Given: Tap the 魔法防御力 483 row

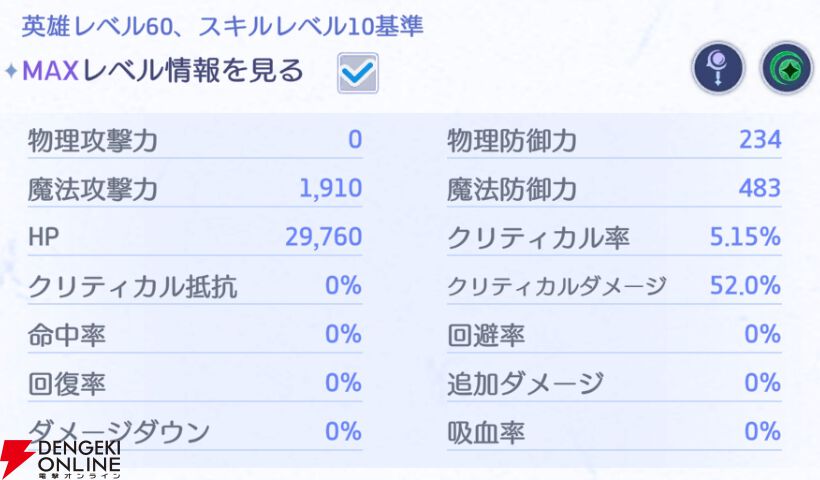Looking at the screenshot, I should click(x=614, y=189).
